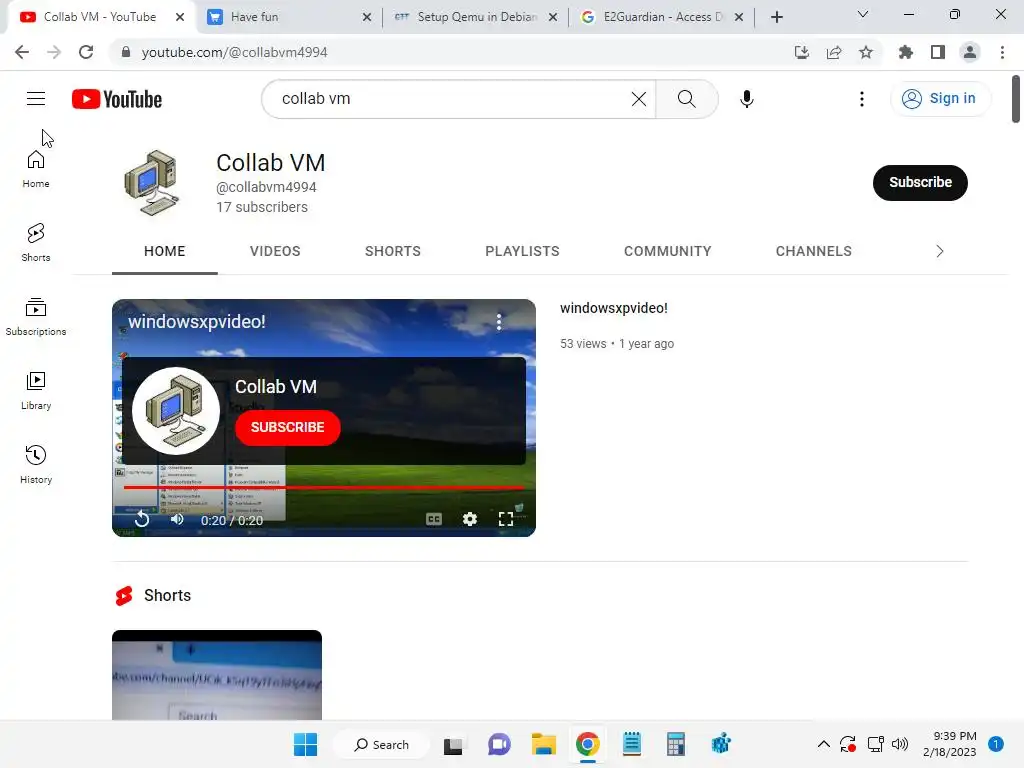Click the red video progress bar
Viewport: 1024px width, 768px height.
pos(324,487)
